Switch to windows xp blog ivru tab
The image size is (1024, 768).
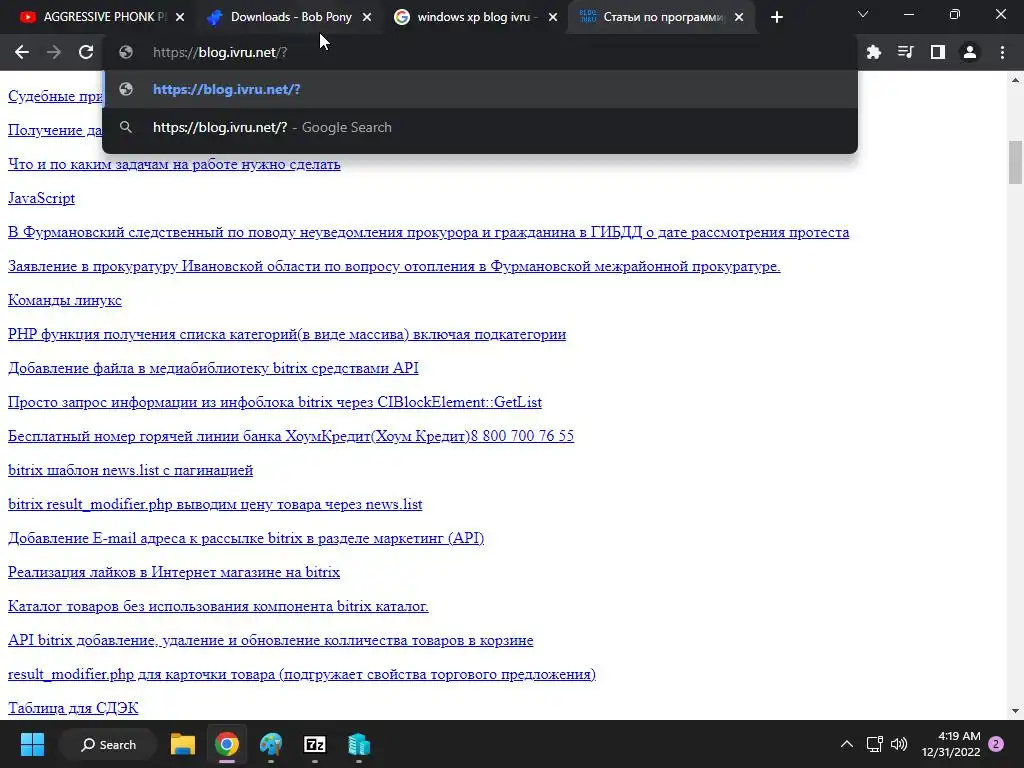tap(473, 18)
